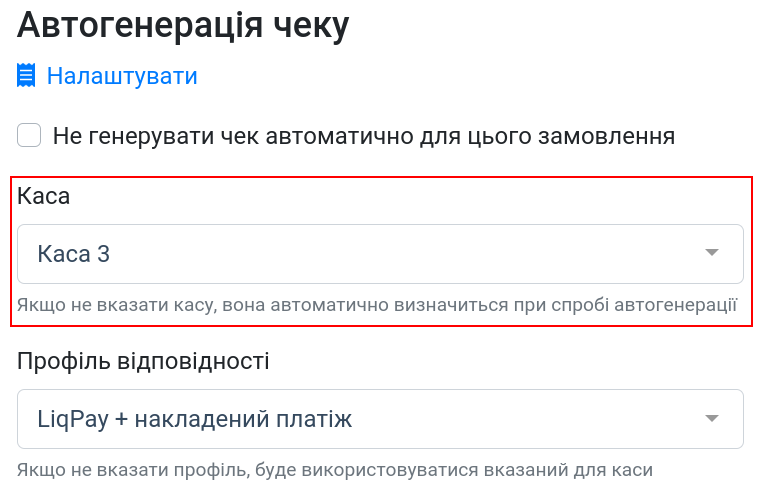Tick the 'Не генерувати чек автоматично' checkbox
762x503 pixels.
[29, 135]
